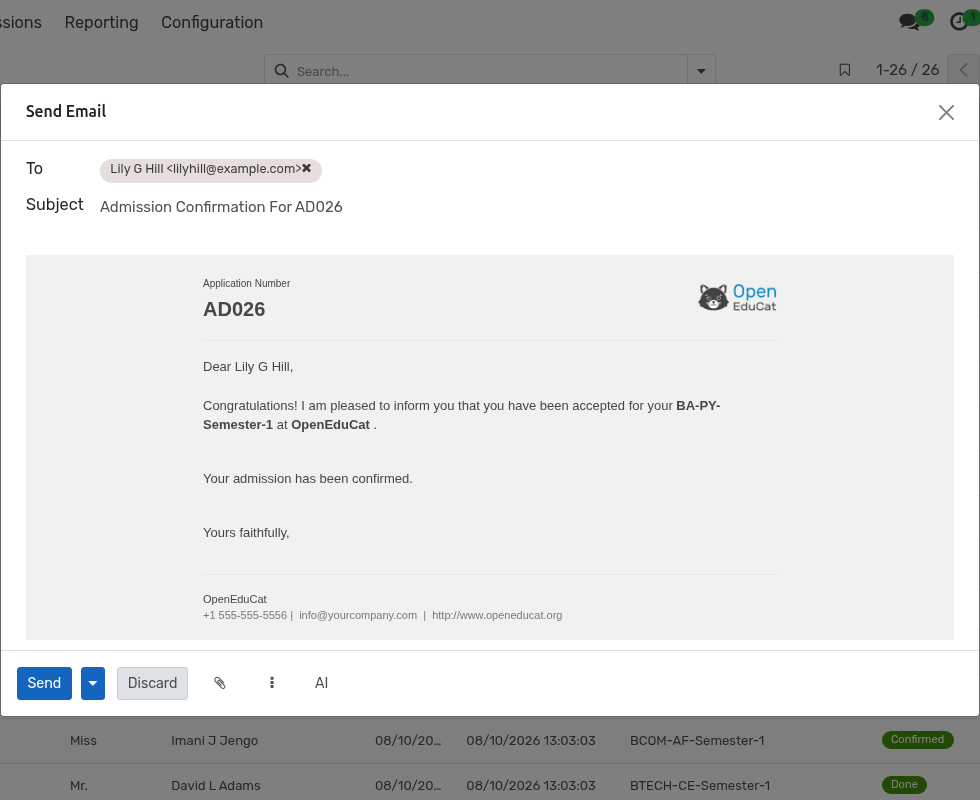Open the attachment paperclip icon
Image resolution: width=980 pixels, height=800 pixels.
coord(219,683)
